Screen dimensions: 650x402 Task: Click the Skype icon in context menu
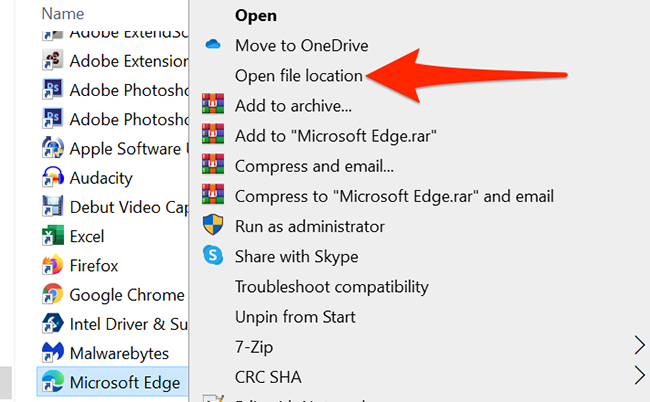click(212, 256)
